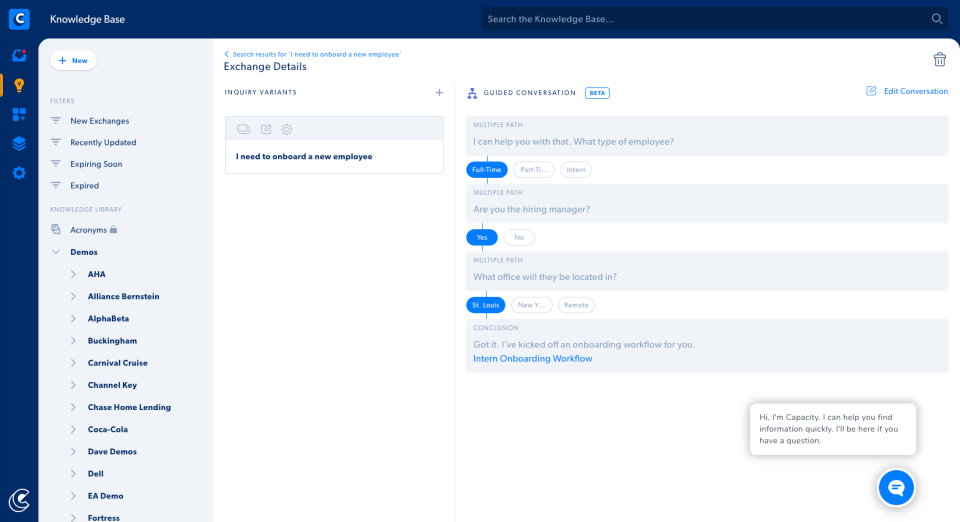Click the lock icon beside Acronyms

point(113,229)
